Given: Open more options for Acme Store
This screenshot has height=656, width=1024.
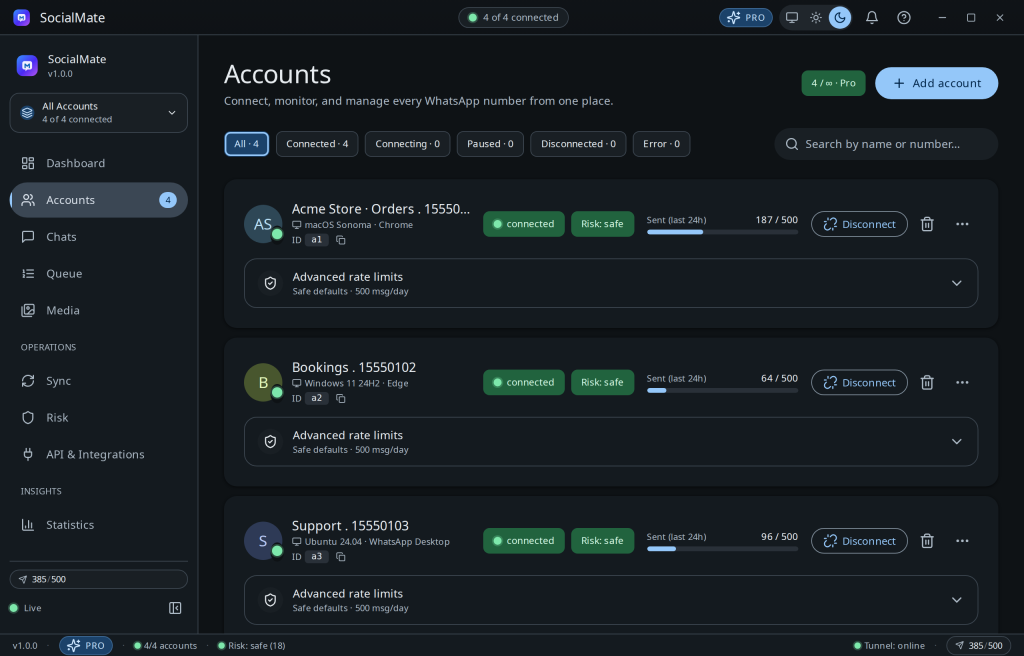Looking at the screenshot, I should (x=962, y=224).
